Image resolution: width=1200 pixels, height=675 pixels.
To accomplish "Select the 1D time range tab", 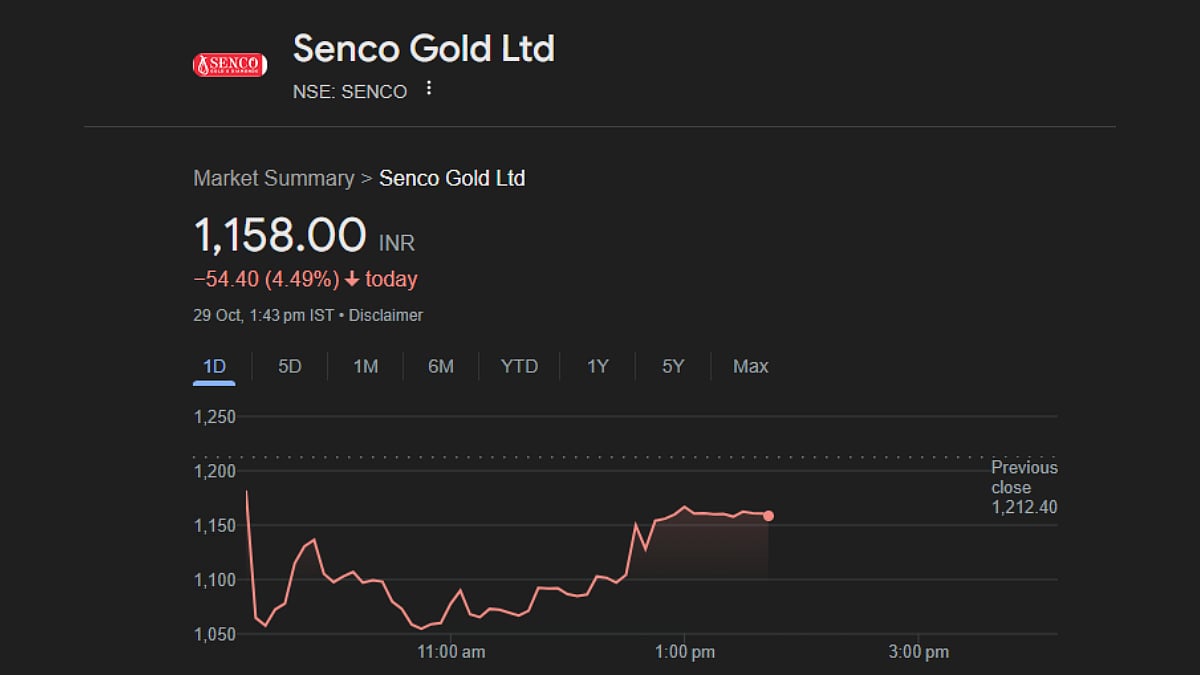I will [214, 366].
